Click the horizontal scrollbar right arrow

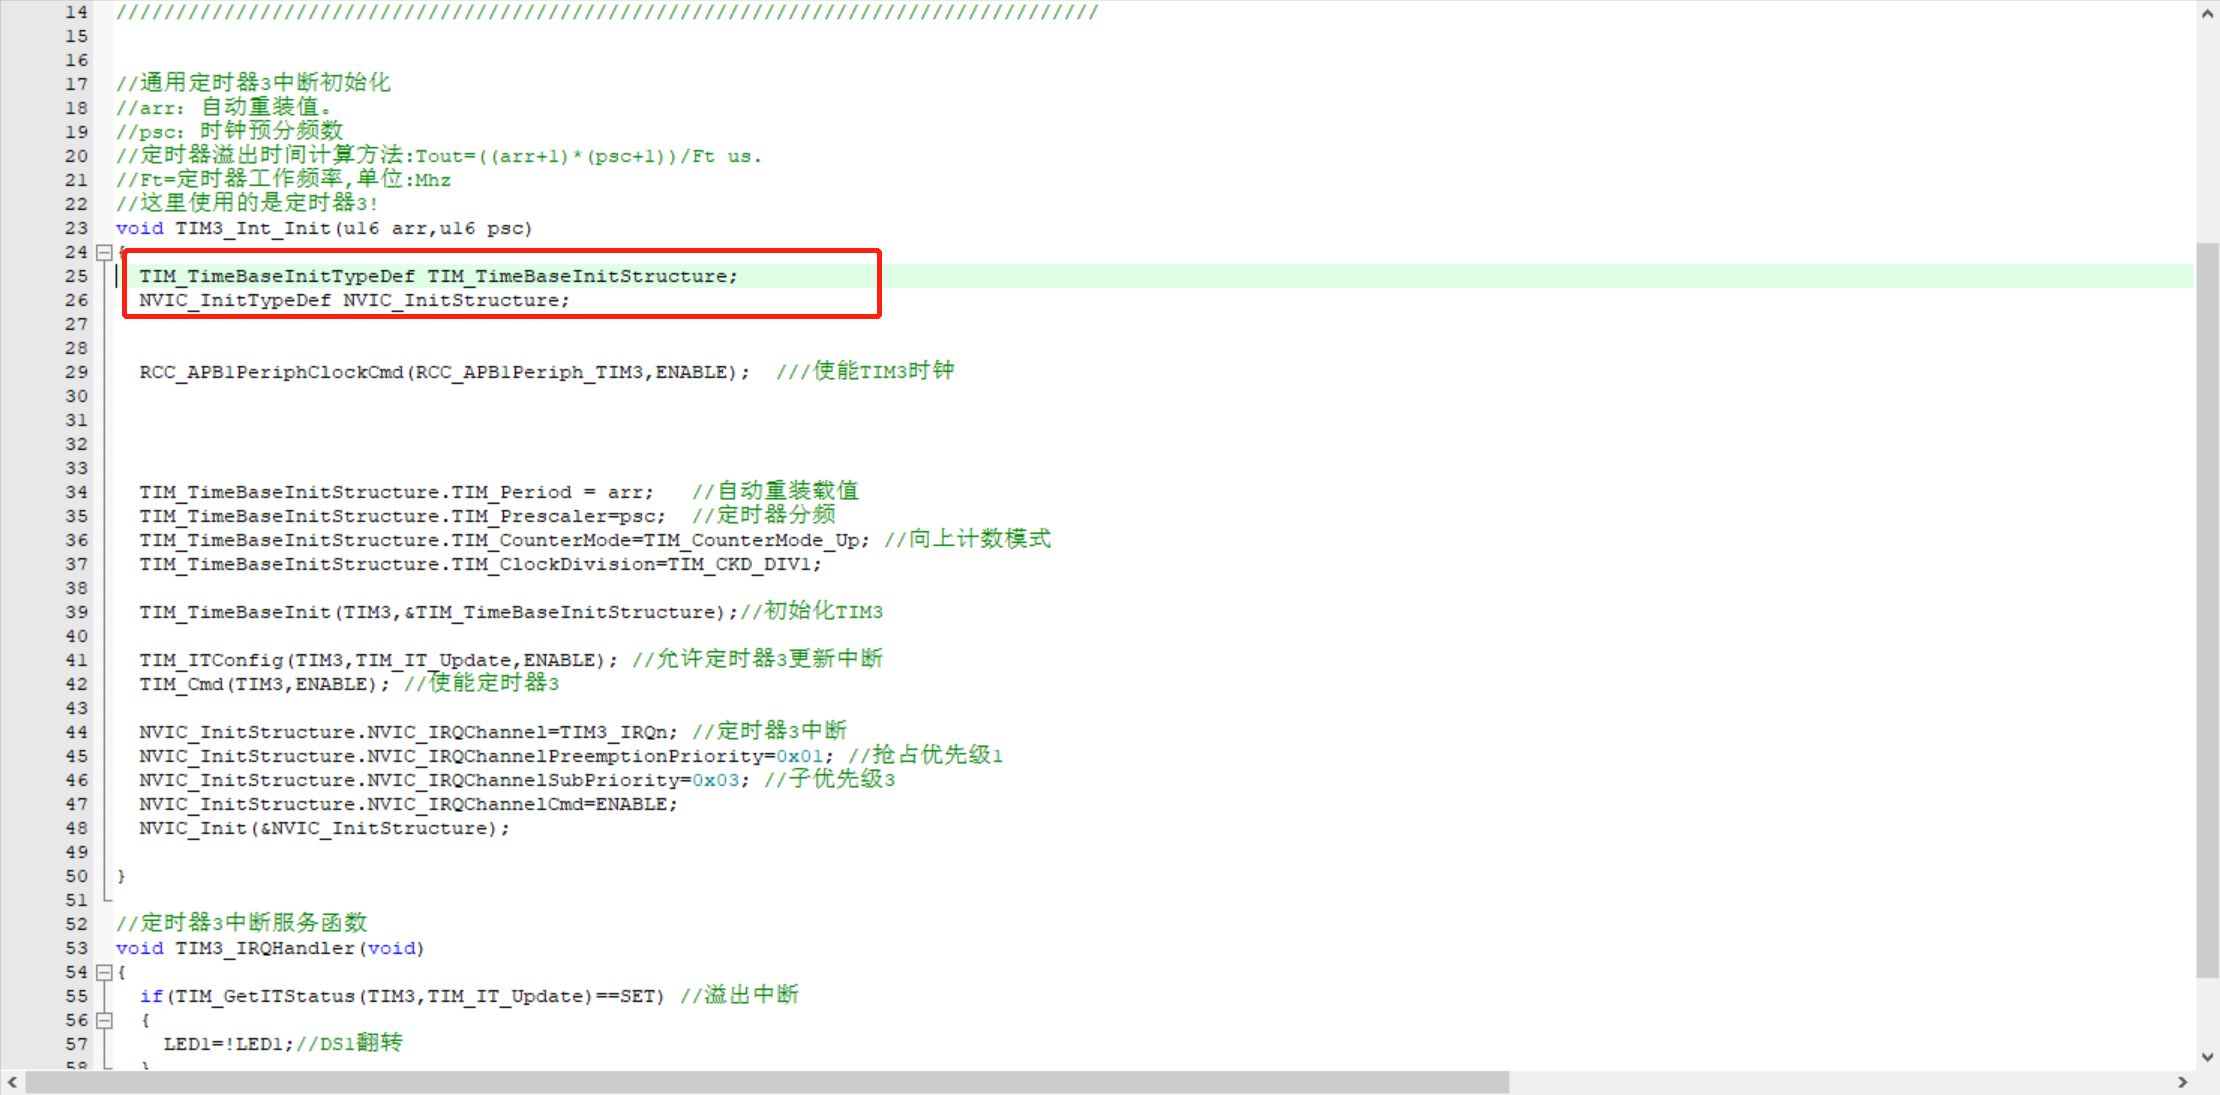(2182, 1082)
